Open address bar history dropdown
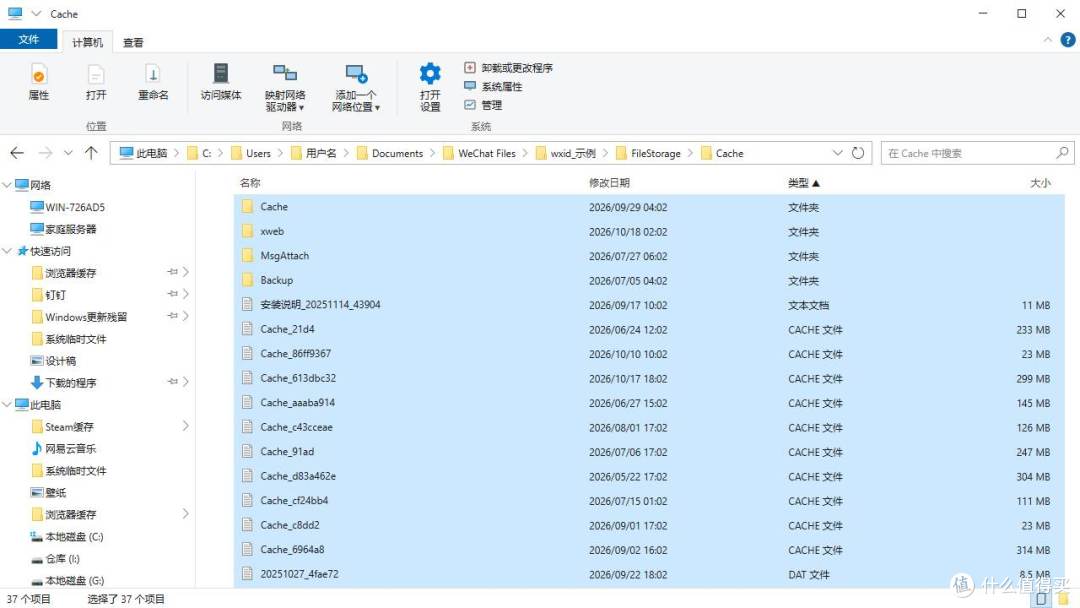The width and height of the screenshot is (1080, 608). pos(838,153)
